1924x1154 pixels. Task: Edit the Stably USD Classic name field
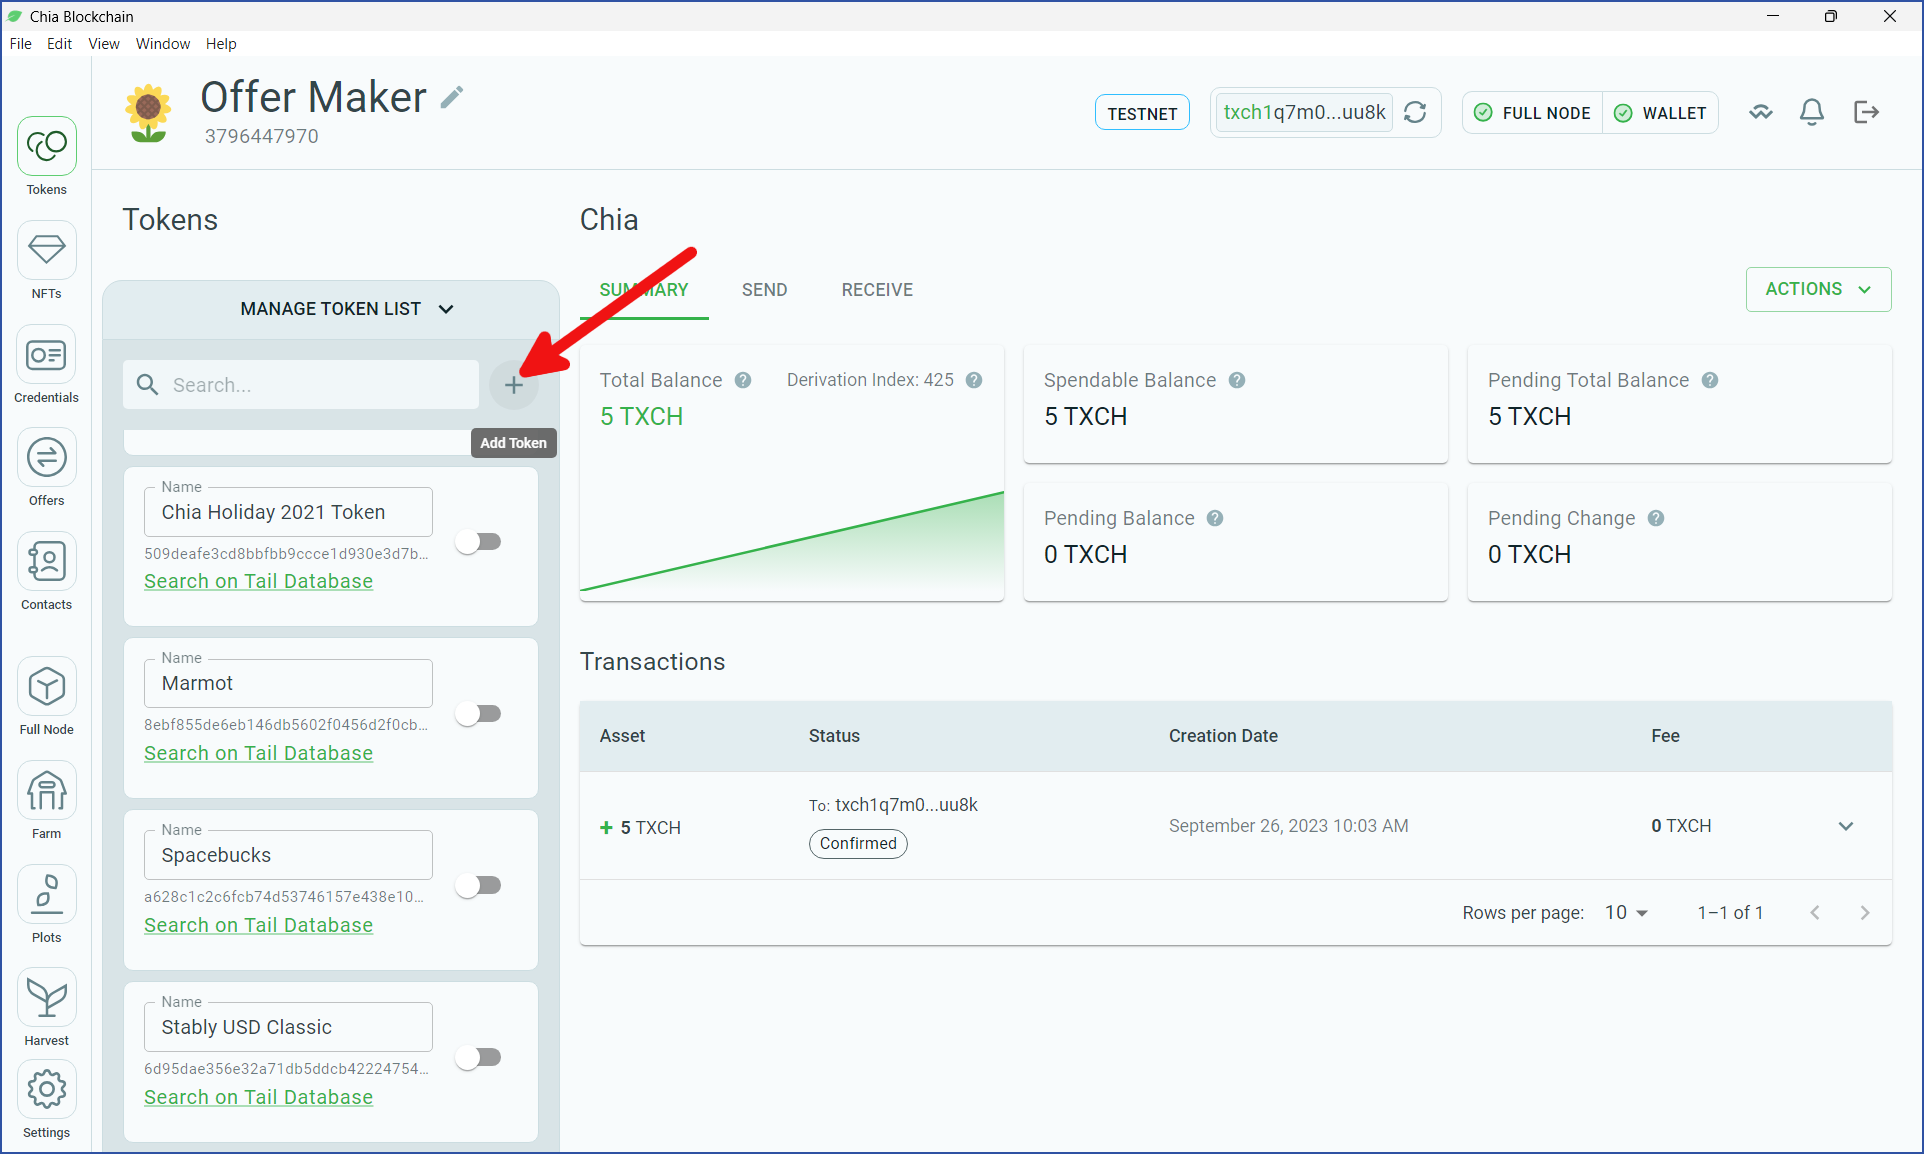tap(288, 1027)
